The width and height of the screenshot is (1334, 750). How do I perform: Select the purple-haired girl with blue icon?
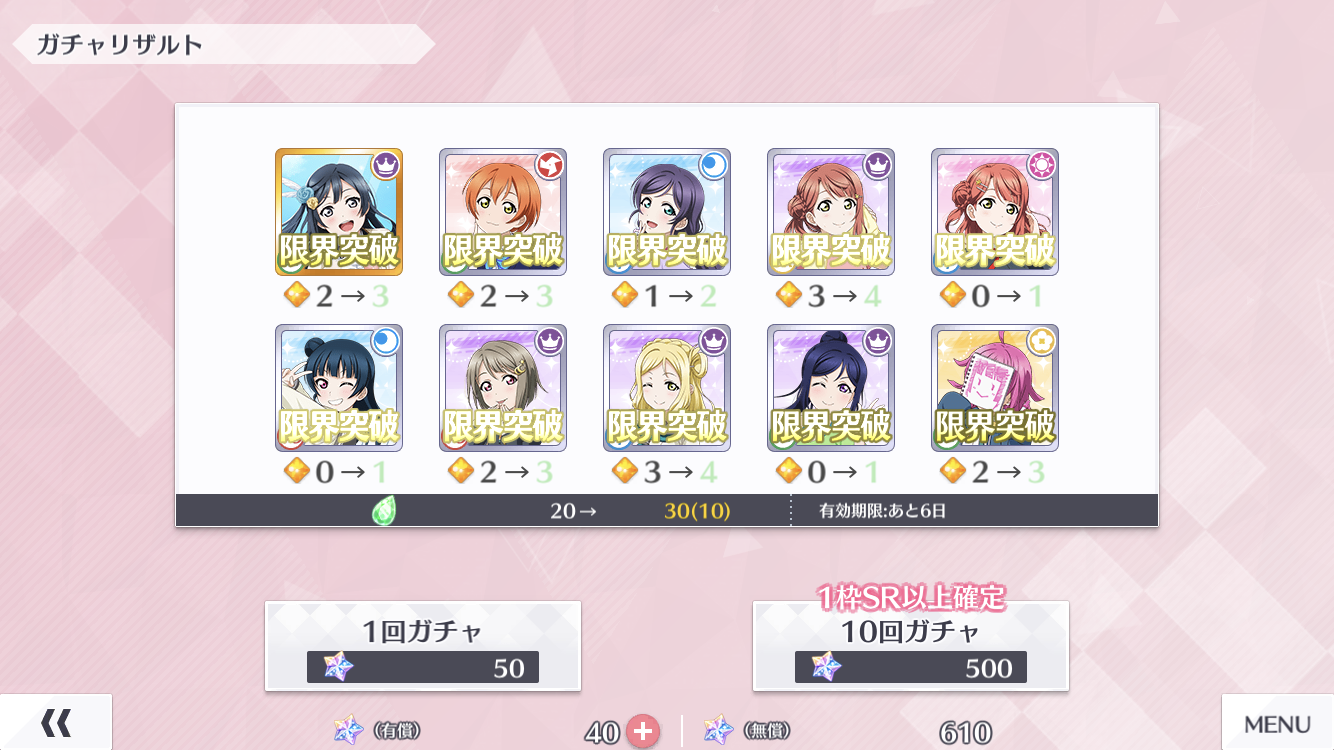click(x=667, y=212)
